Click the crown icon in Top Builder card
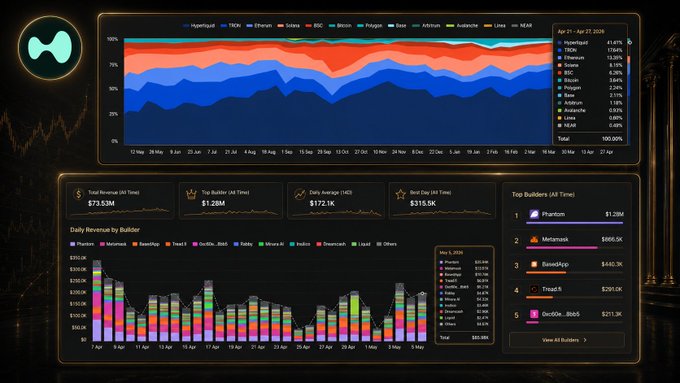The height and width of the screenshot is (383, 680). 191,194
